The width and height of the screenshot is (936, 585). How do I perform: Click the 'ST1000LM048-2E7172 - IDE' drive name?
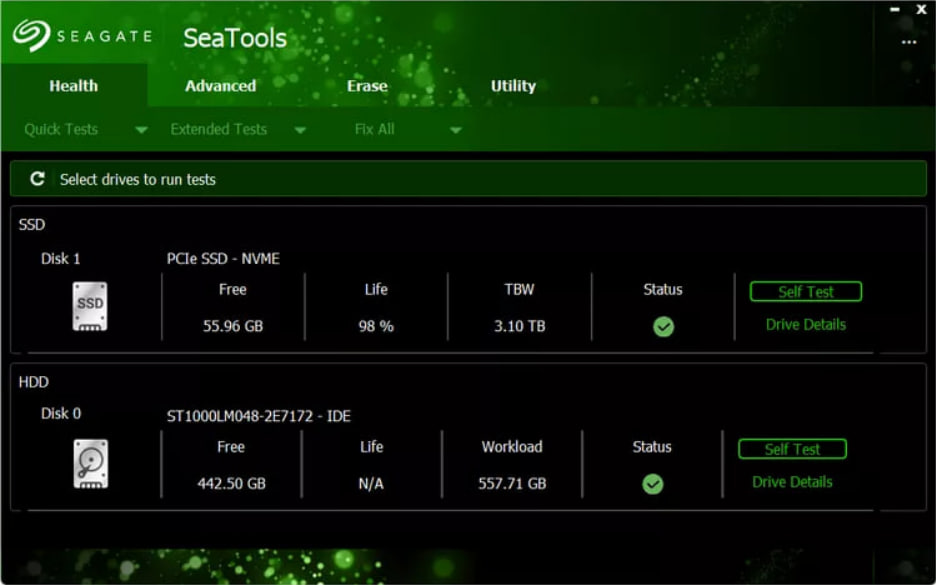click(x=258, y=416)
